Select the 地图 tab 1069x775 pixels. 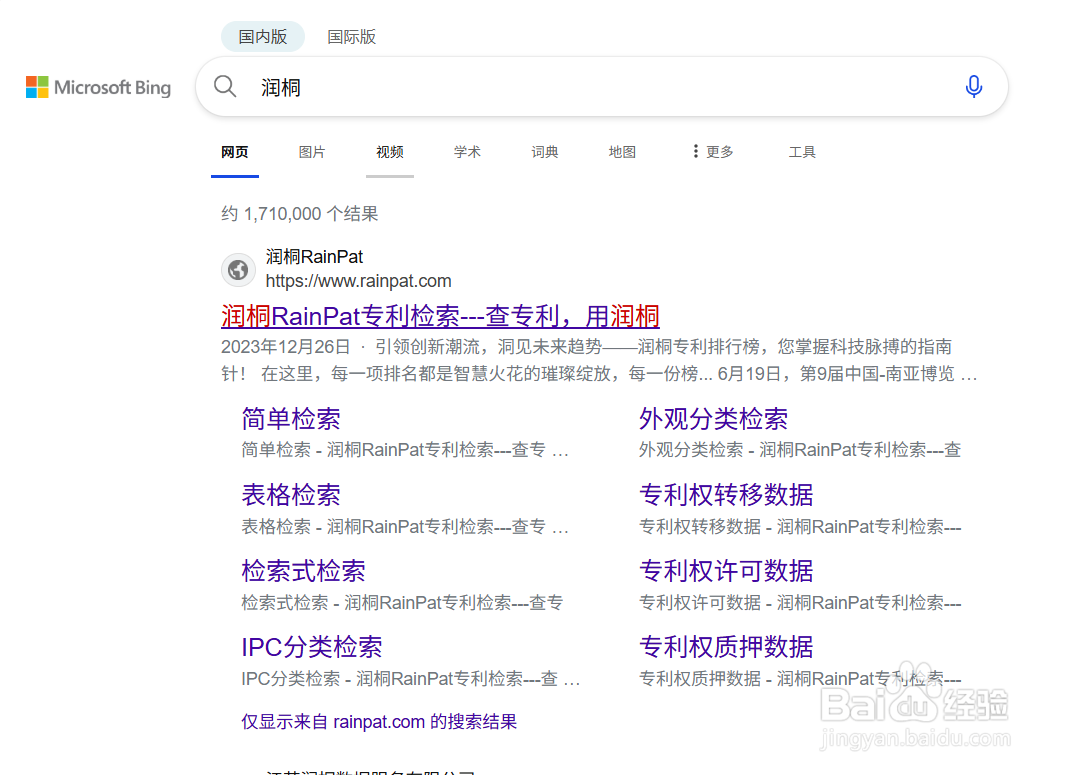coord(622,152)
